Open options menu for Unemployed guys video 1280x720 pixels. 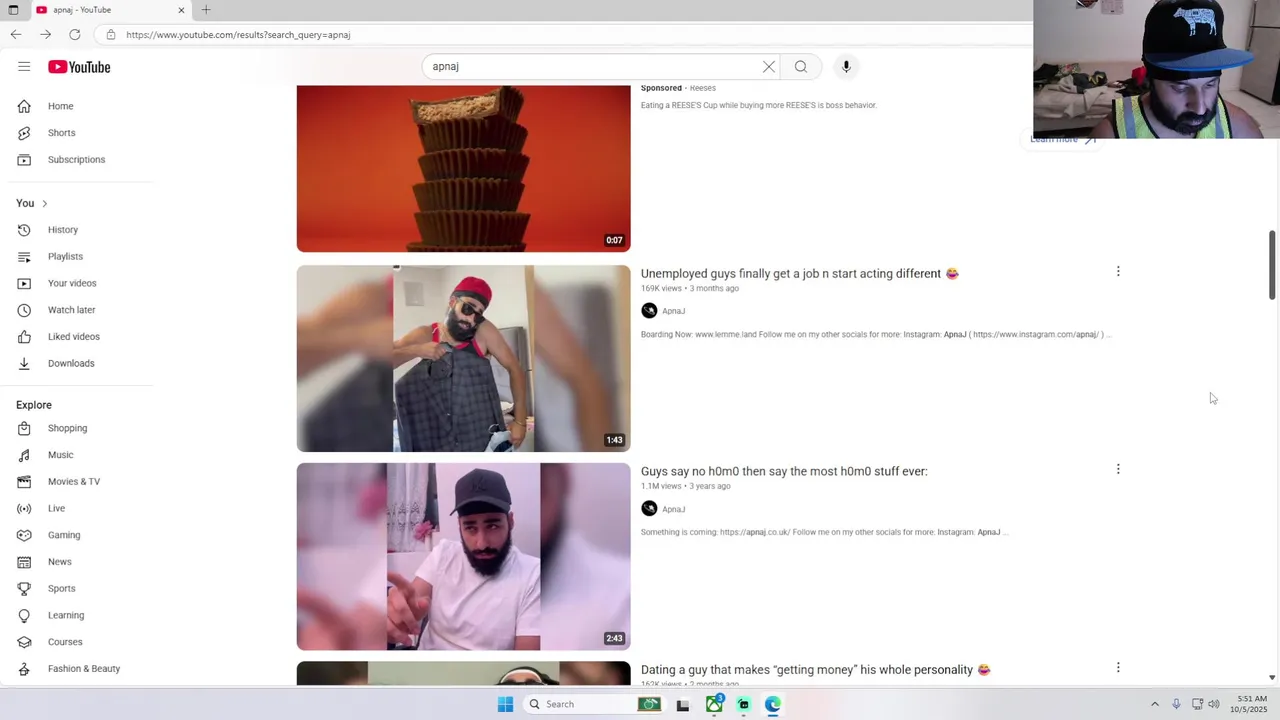(x=1118, y=272)
